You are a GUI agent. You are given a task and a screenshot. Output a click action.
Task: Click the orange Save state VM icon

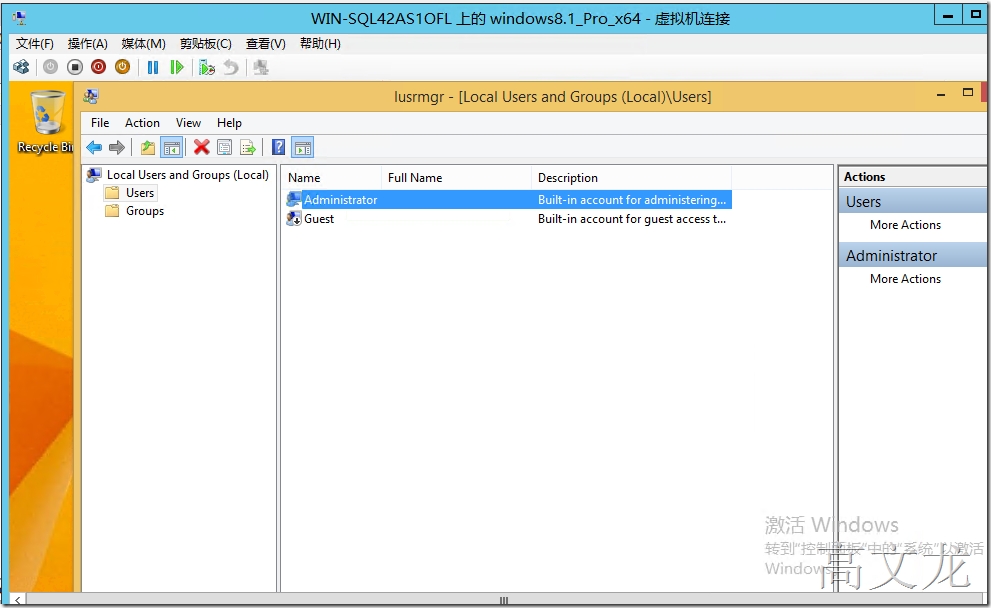pos(123,67)
